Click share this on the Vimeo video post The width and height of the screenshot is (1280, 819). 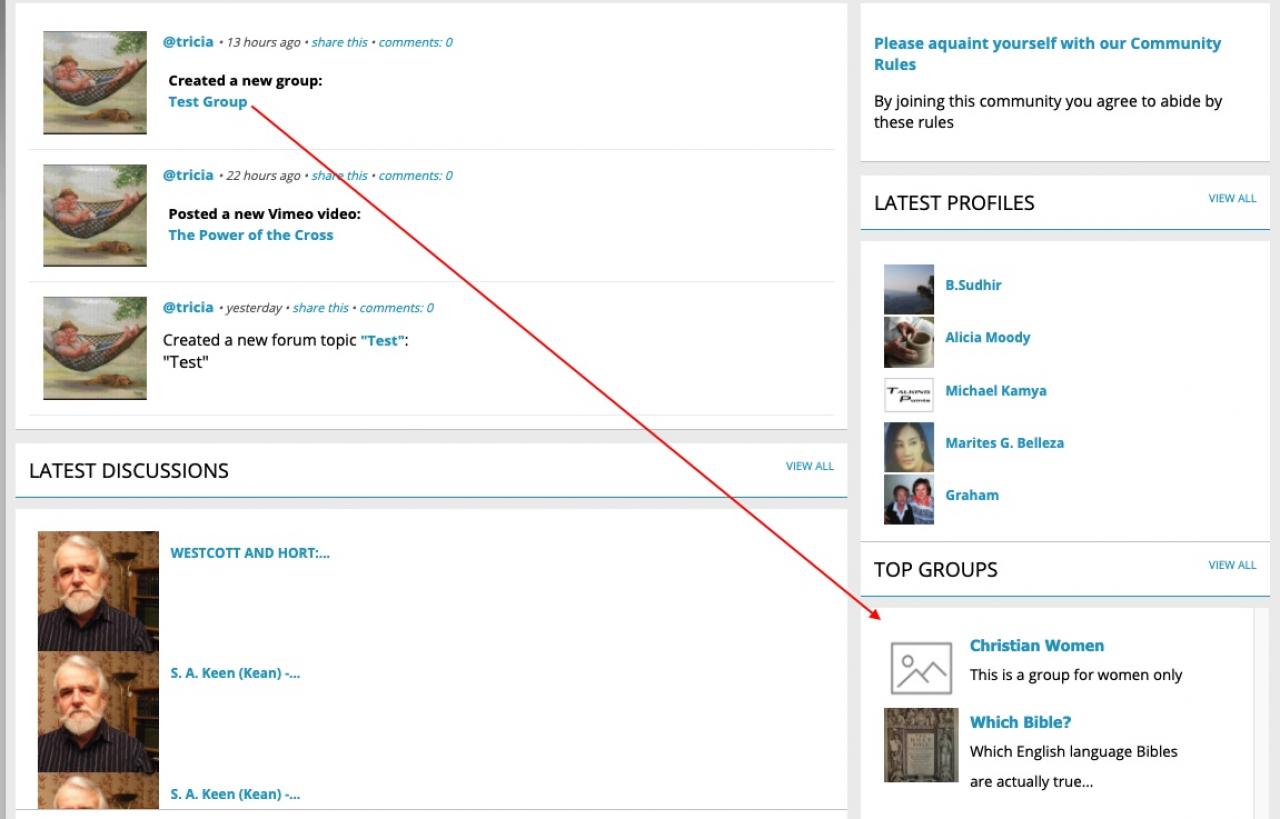[340, 175]
